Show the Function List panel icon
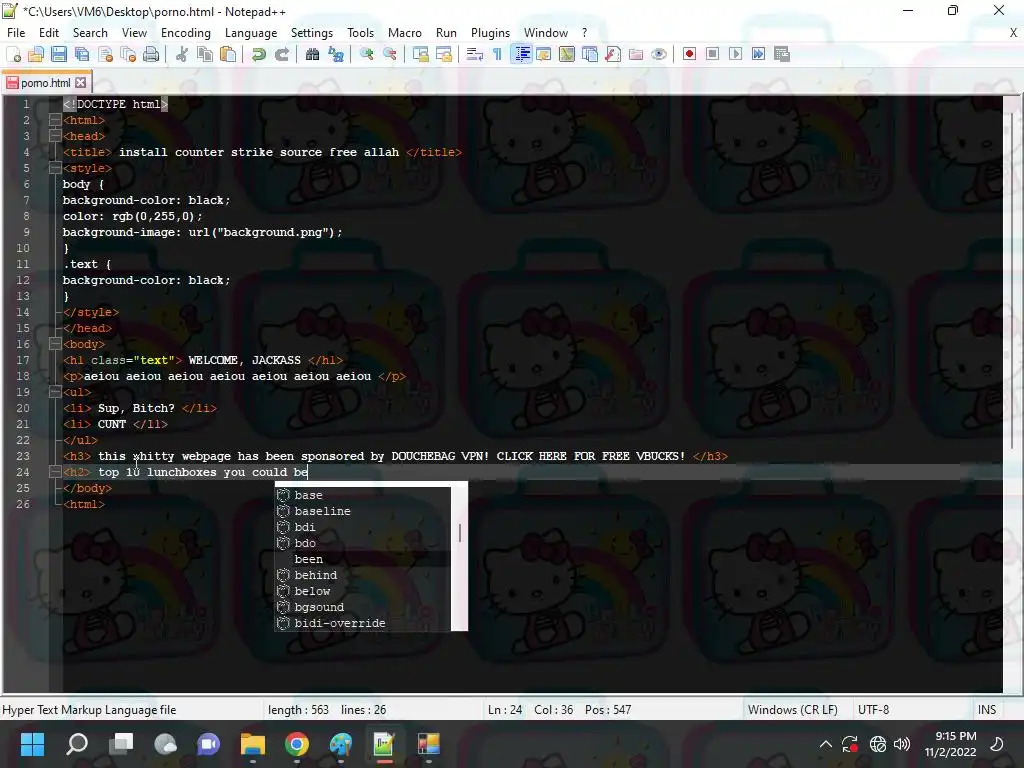This screenshot has width=1024, height=768. pos(613,54)
